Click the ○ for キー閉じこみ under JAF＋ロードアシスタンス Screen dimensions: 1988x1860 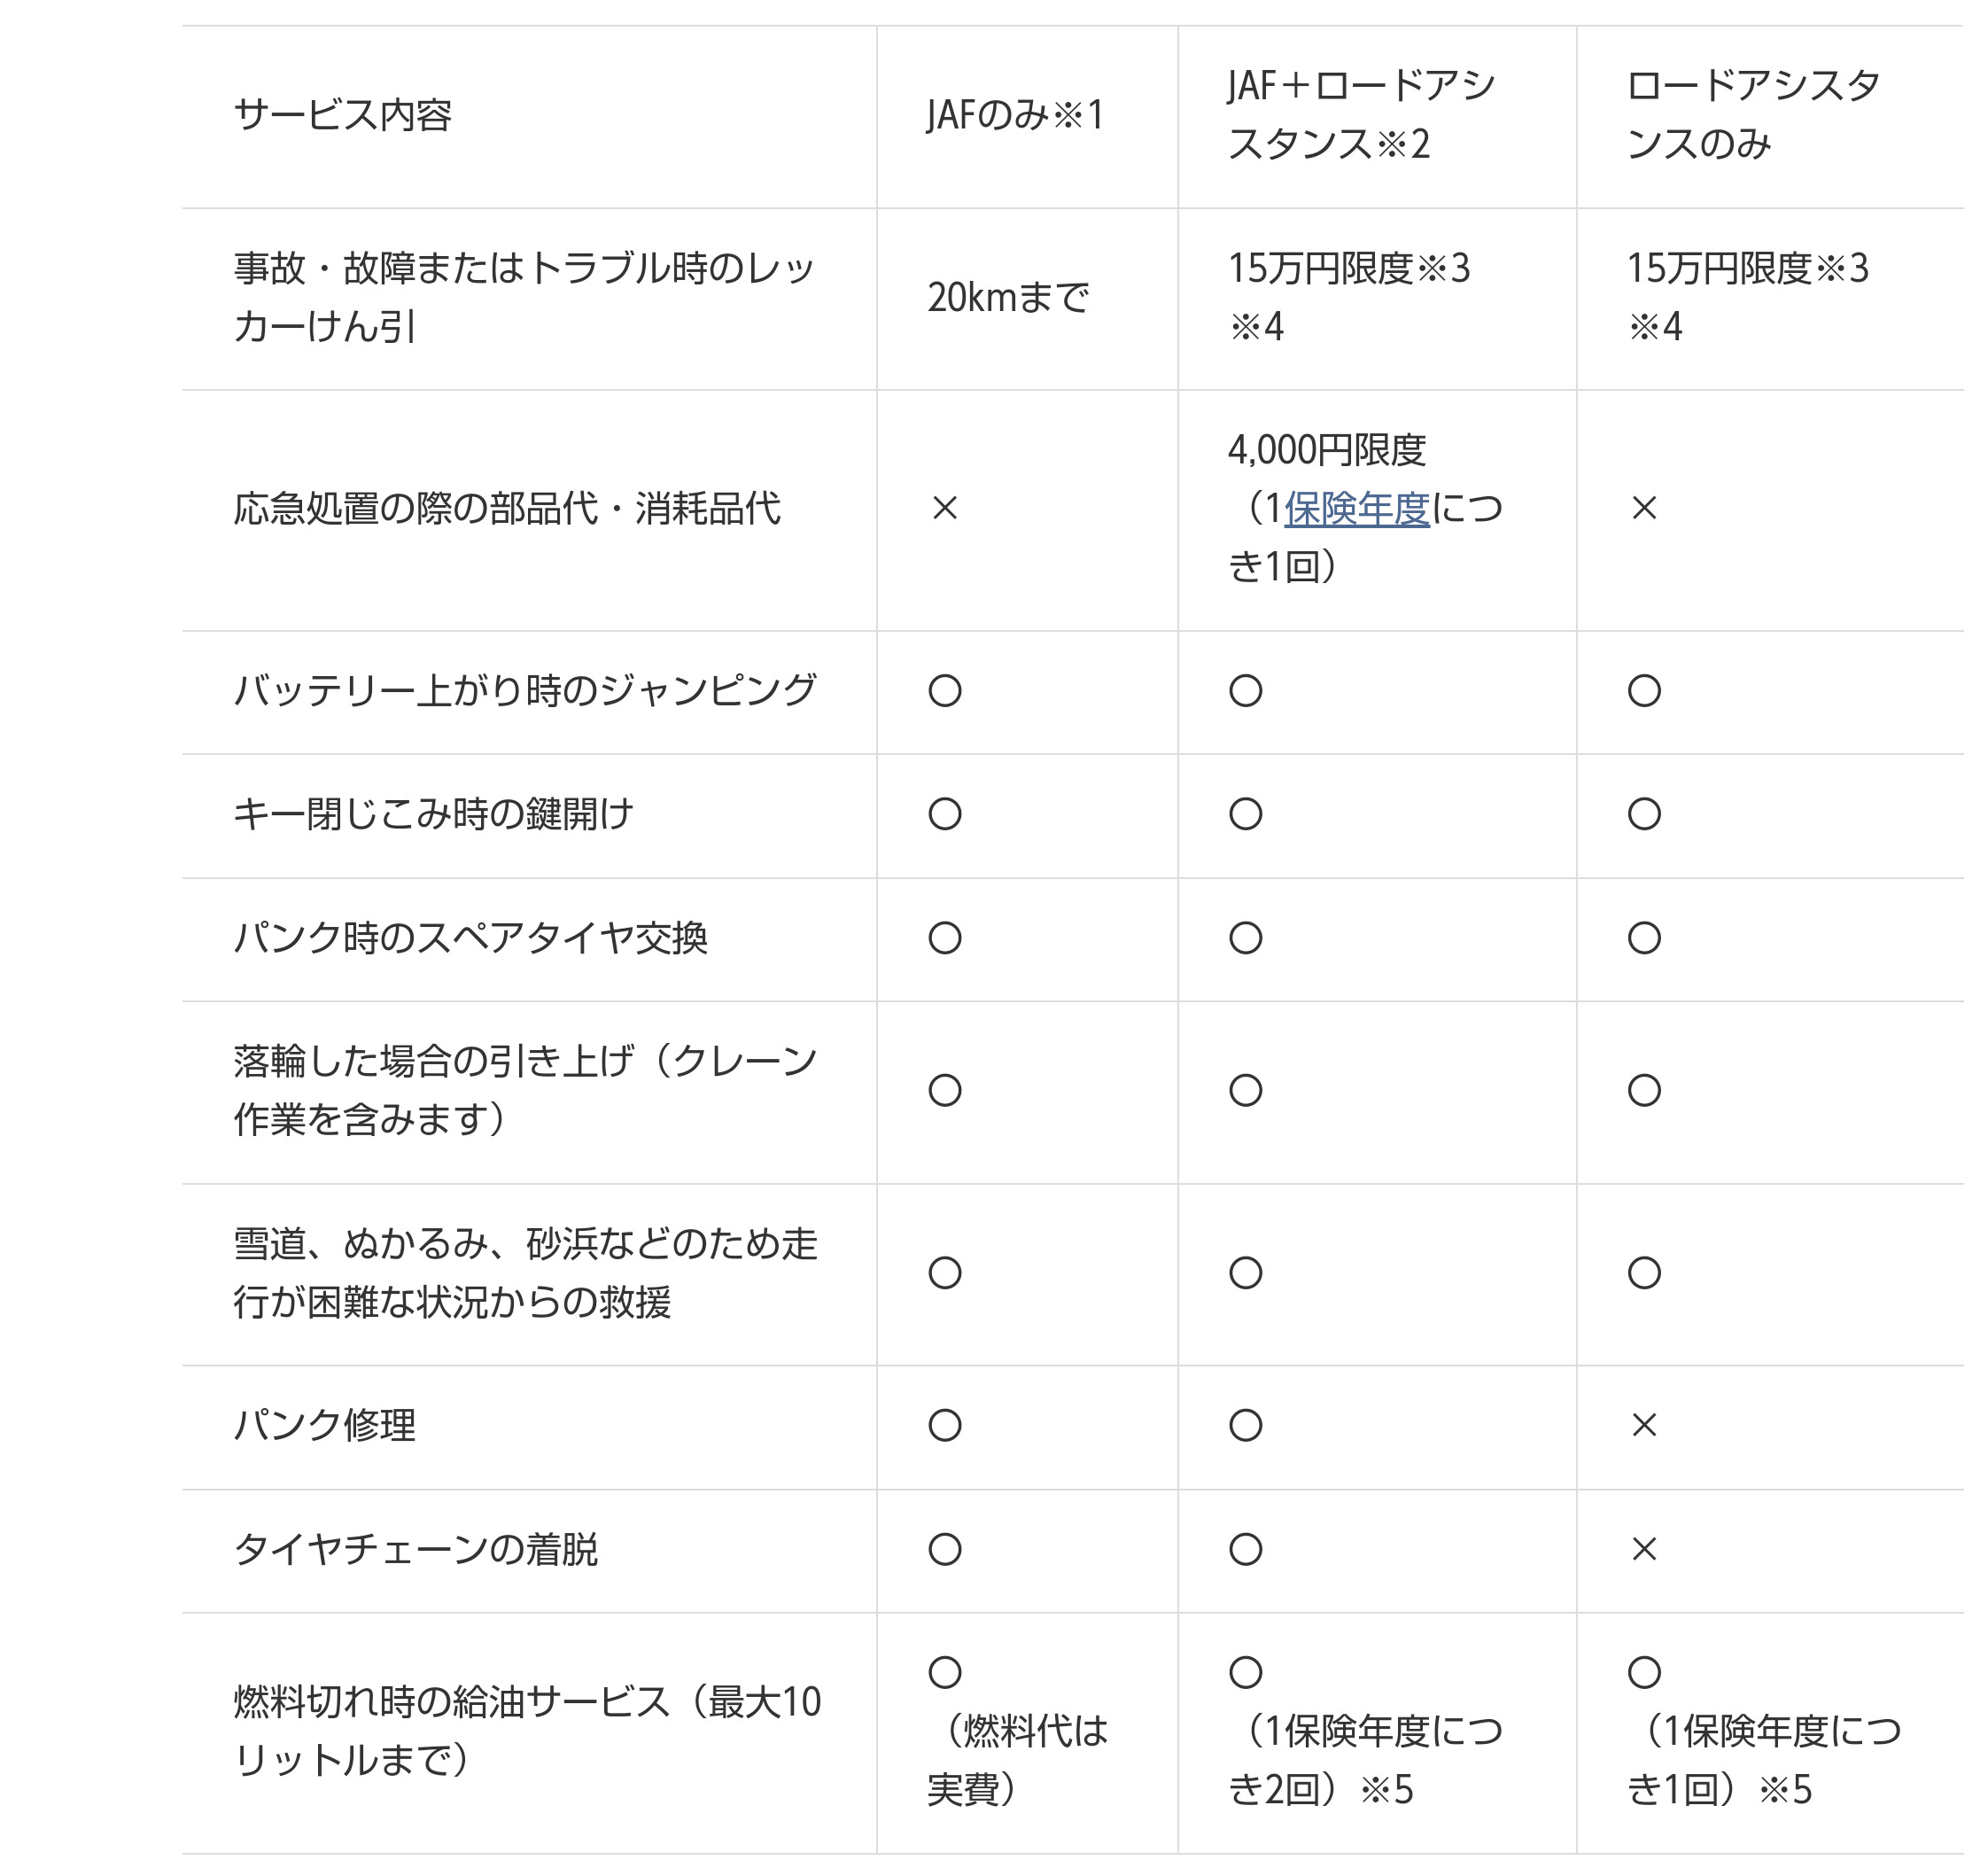[x=1245, y=814]
